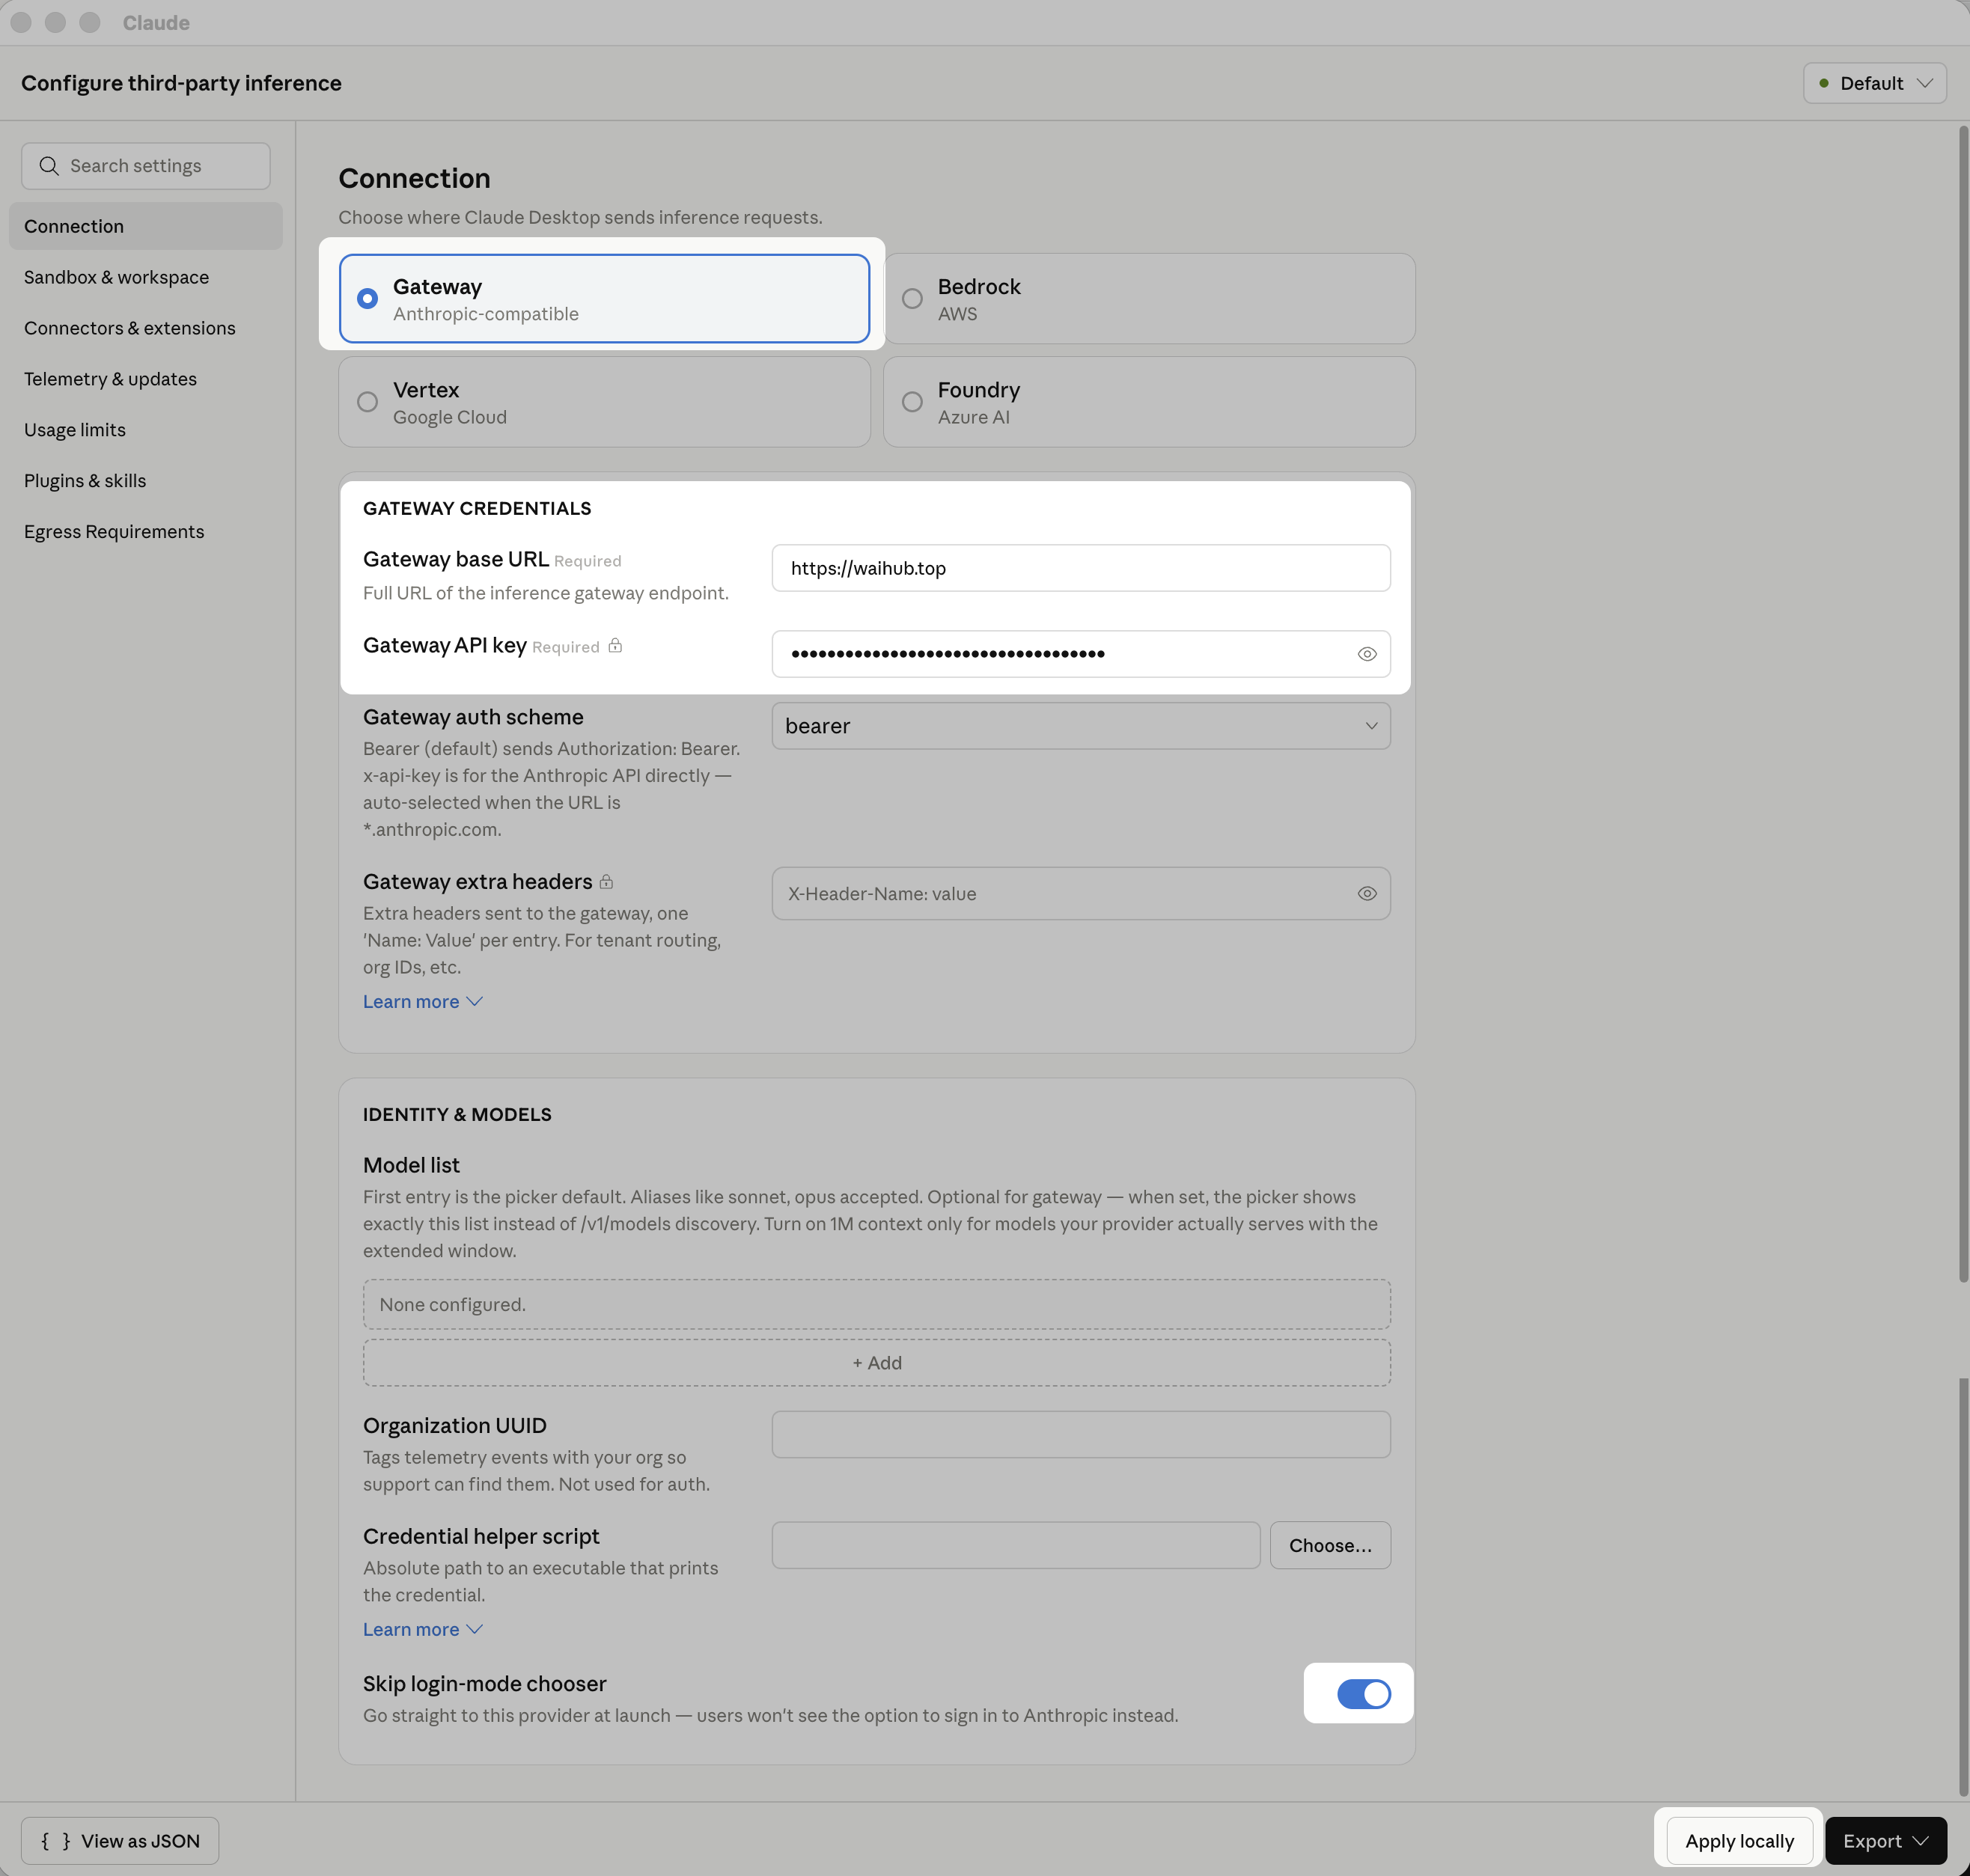1970x1876 pixels.
Task: Click the IDENTITY & MODELS heading
Action: pyautogui.click(x=457, y=1115)
